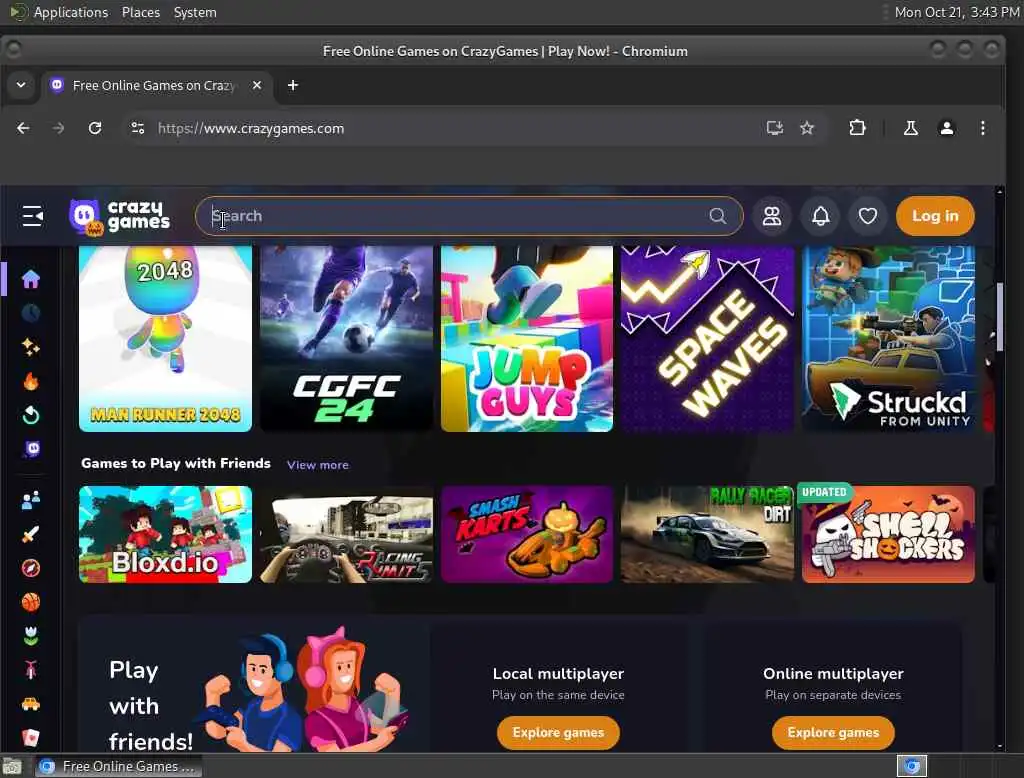Open Trending flame icon in sidebar

[x=31, y=381]
